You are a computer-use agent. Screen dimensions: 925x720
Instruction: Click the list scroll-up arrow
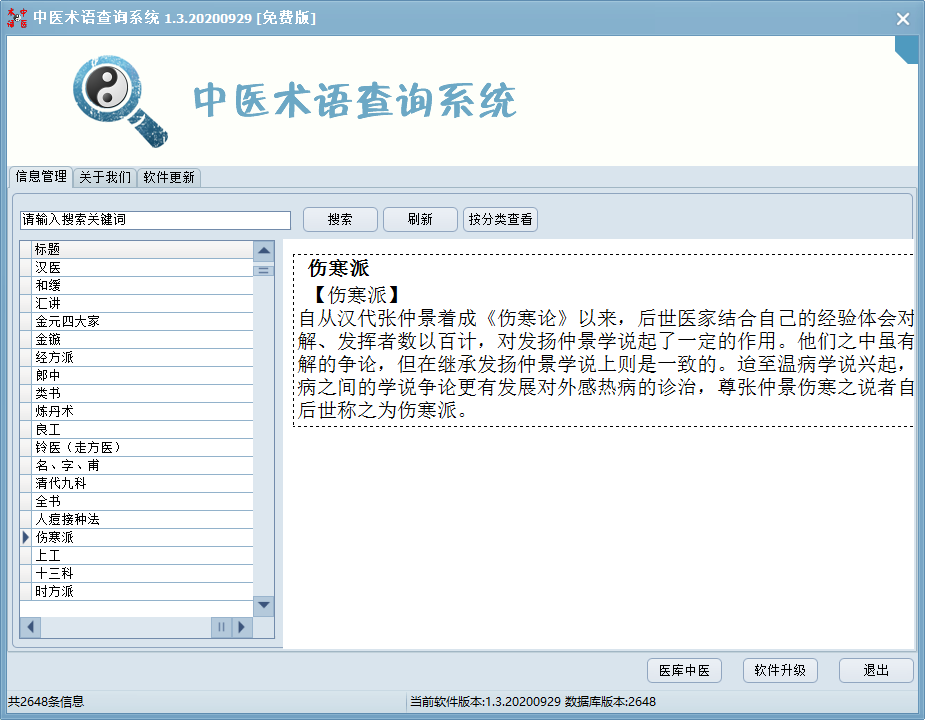click(264, 251)
